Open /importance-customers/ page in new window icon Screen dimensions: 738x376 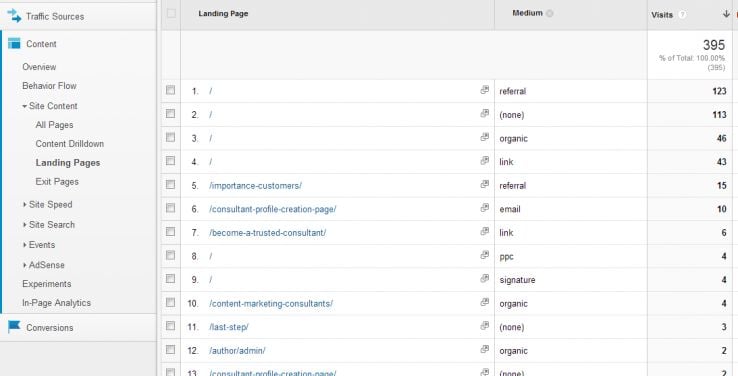(x=484, y=184)
